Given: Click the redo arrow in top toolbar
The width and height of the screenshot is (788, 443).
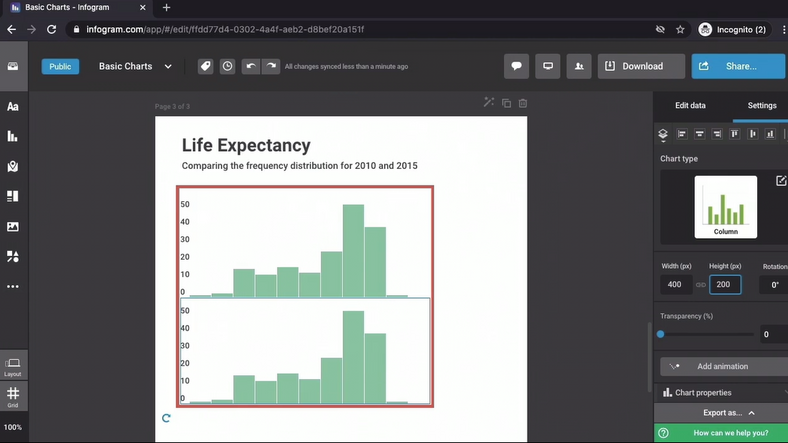Looking at the screenshot, I should (x=270, y=66).
